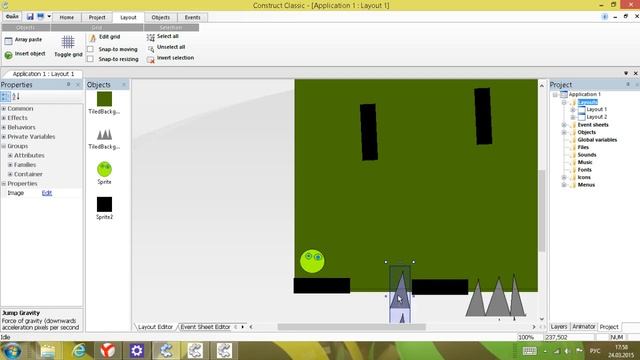Viewport: 640px width, 360px height.
Task: Switch to the Animator panel tab
Action: pos(583,327)
